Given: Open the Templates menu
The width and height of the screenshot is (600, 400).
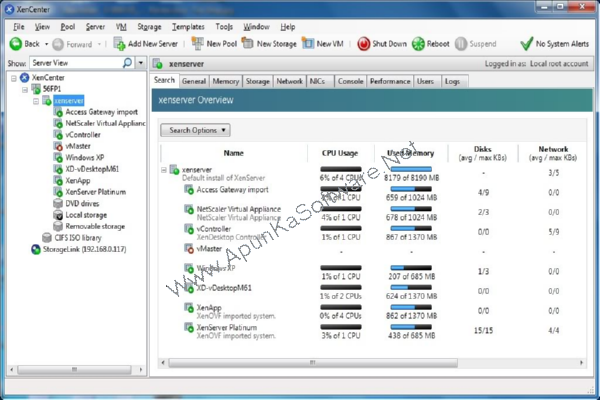Looking at the screenshot, I should tap(188, 27).
